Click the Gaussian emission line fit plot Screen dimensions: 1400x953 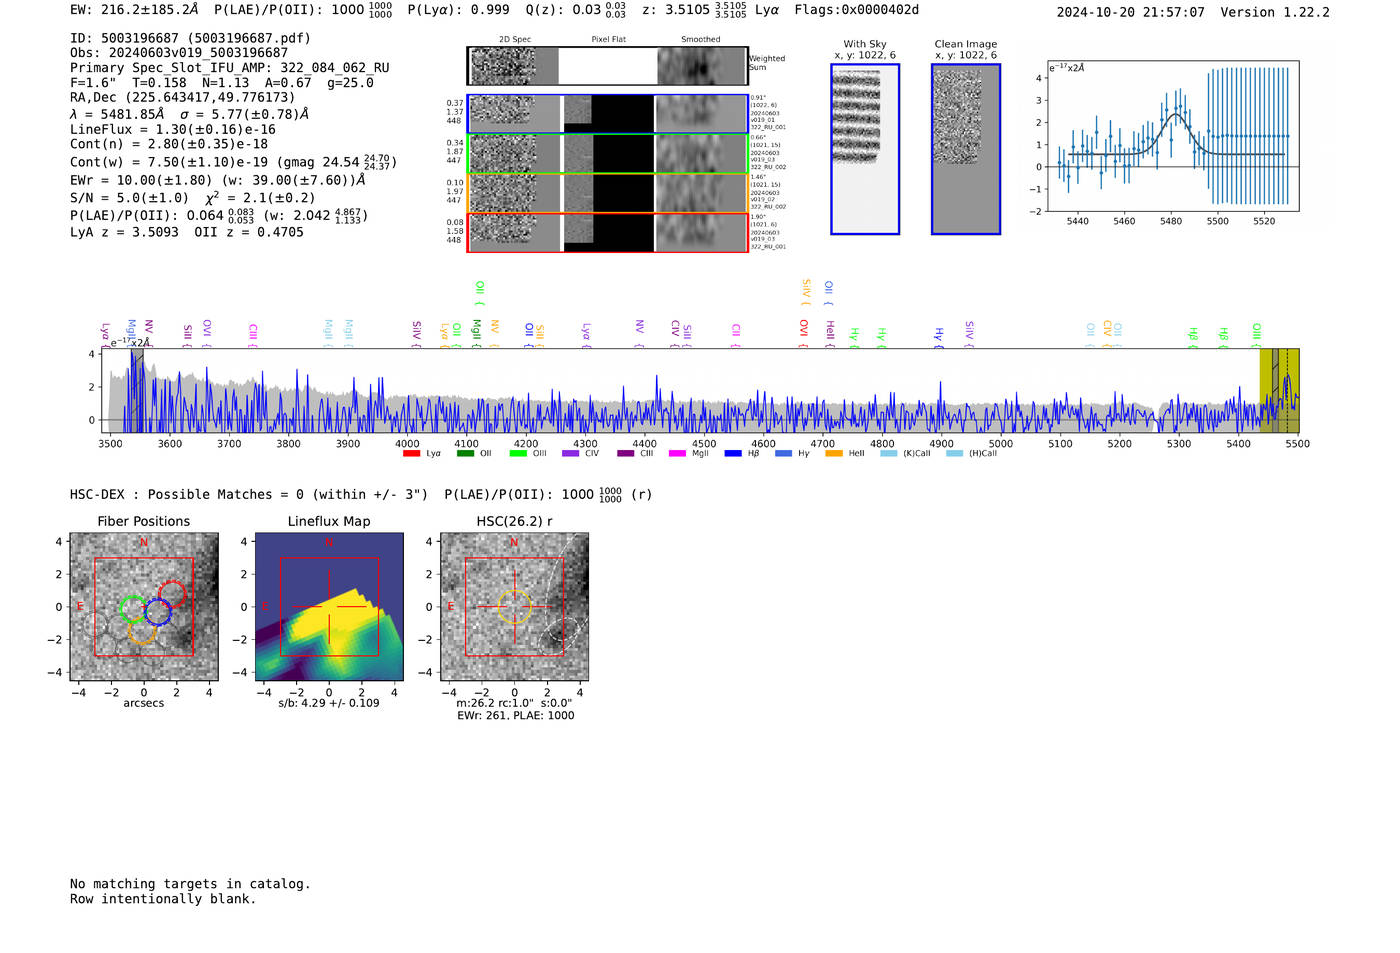point(1172,137)
